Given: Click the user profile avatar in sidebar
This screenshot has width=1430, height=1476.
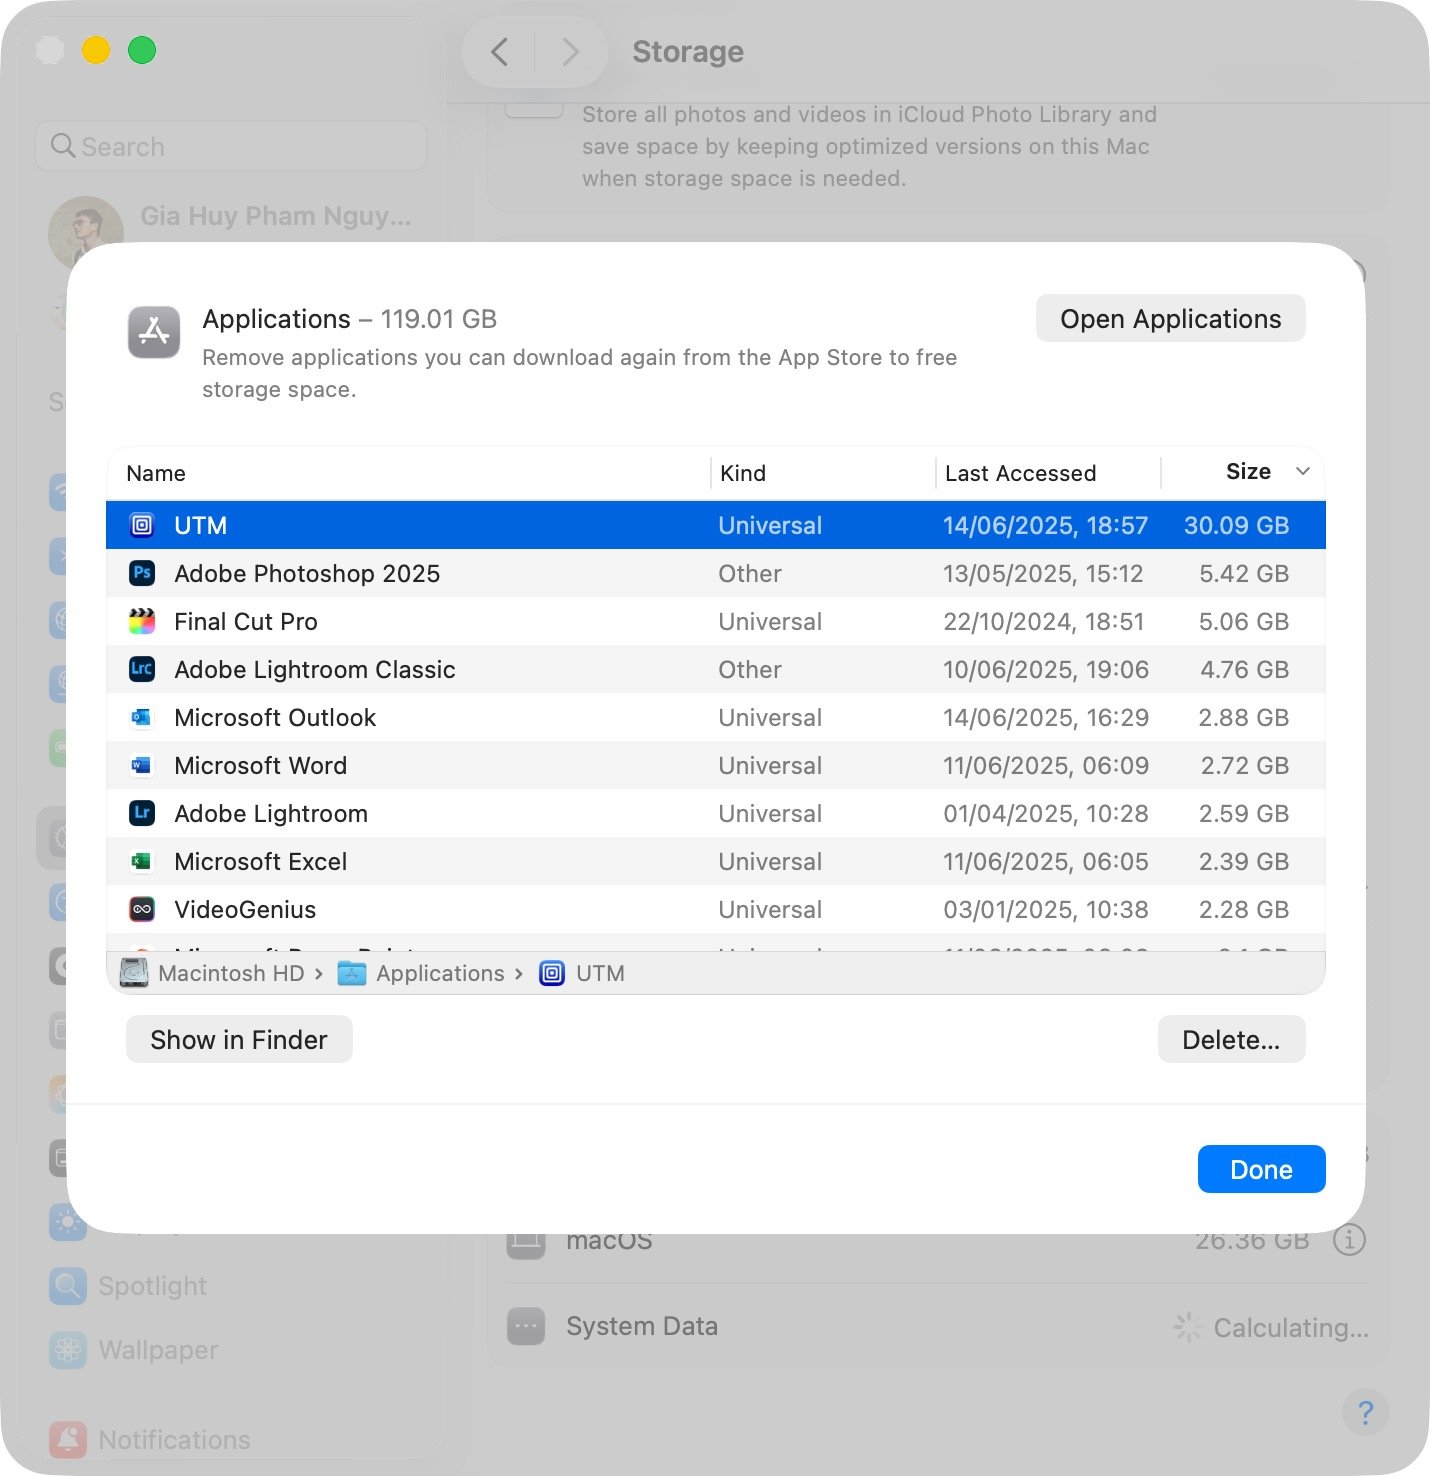Looking at the screenshot, I should coord(86,232).
